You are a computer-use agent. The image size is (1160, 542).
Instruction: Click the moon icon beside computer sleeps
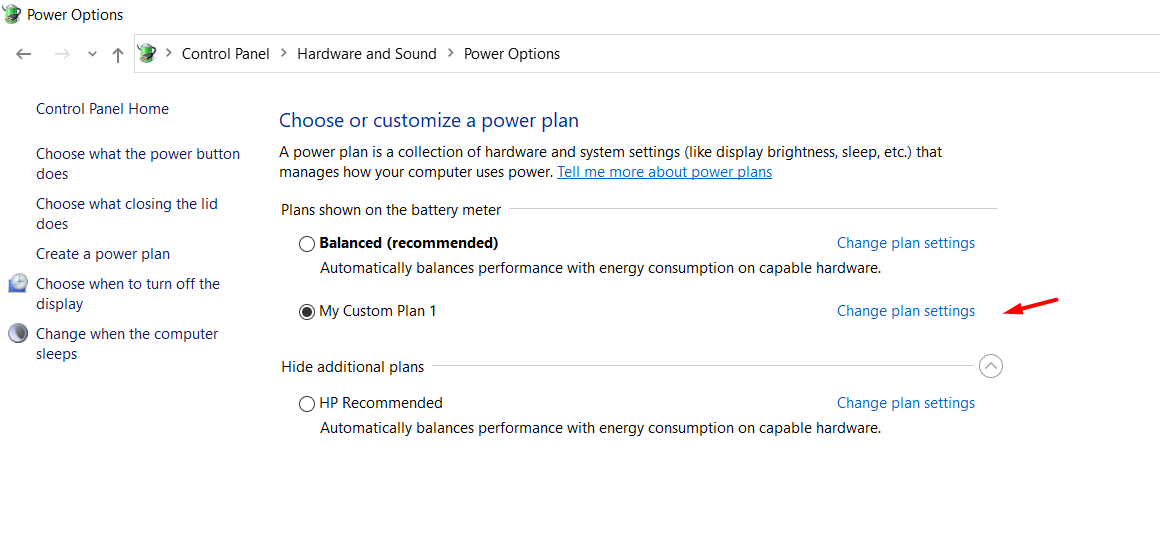pyautogui.click(x=18, y=333)
